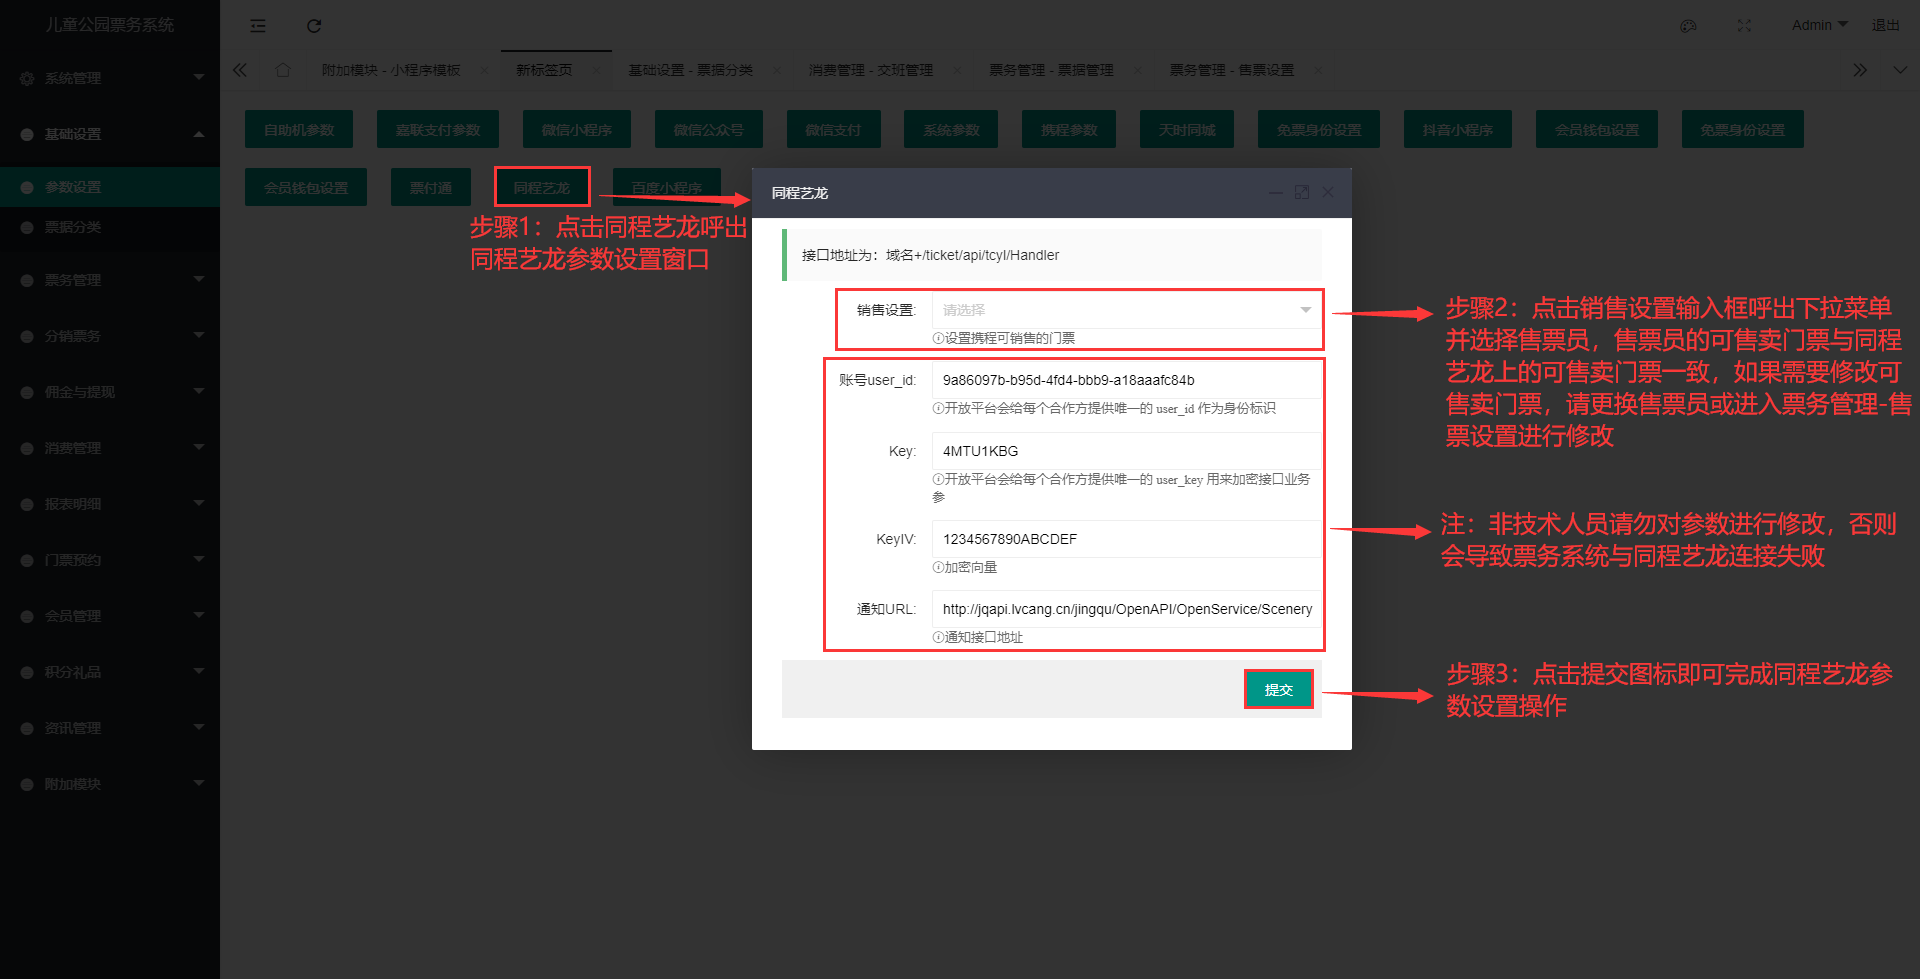1920x979 pixels.
Task: Open the Admin user dropdown
Action: pyautogui.click(x=1819, y=25)
